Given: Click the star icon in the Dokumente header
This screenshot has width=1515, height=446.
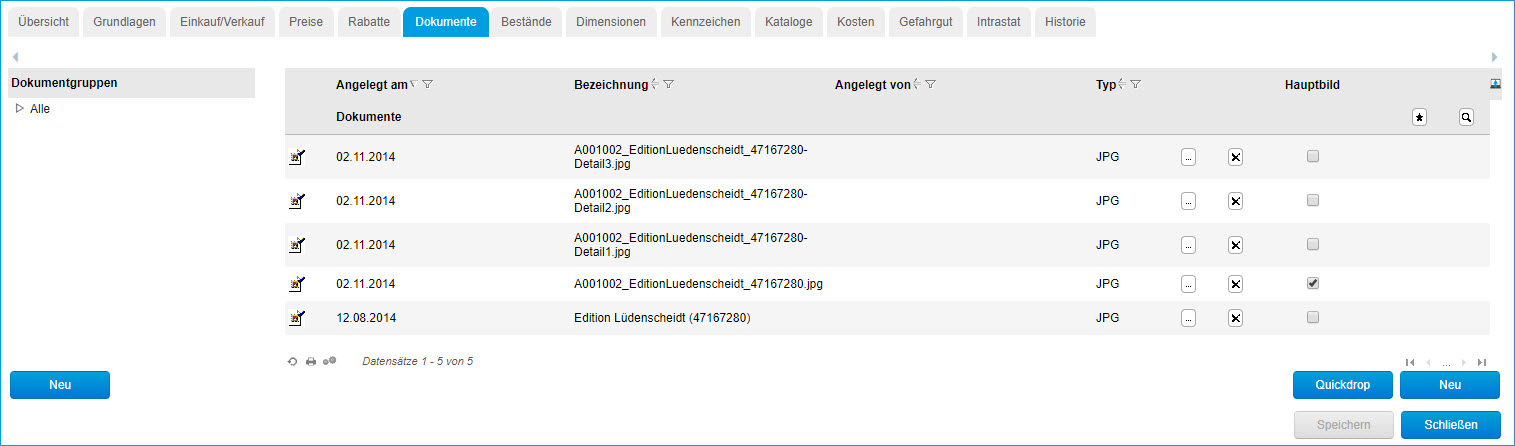Looking at the screenshot, I should click(x=1418, y=117).
